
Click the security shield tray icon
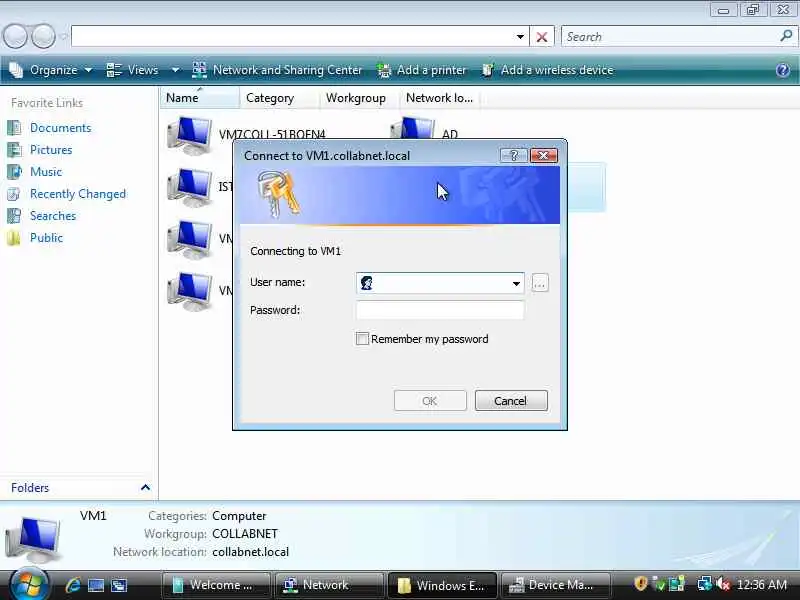click(x=640, y=584)
